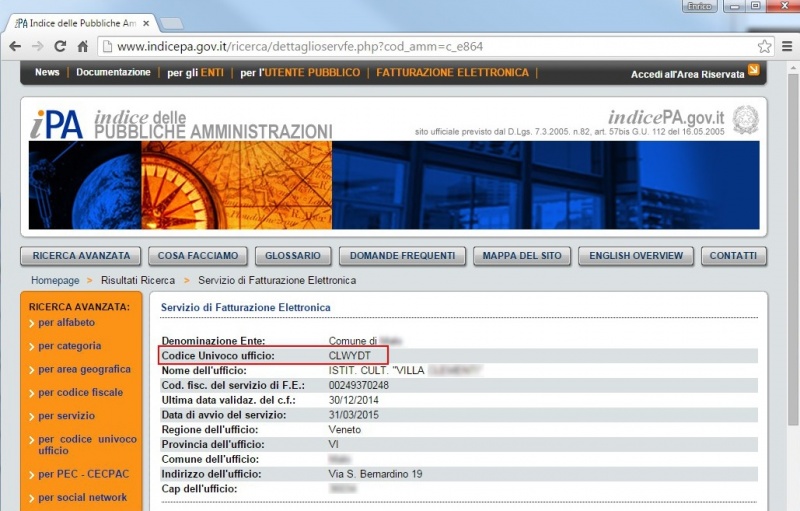Open the per gli ENTI menu

pos(195,73)
